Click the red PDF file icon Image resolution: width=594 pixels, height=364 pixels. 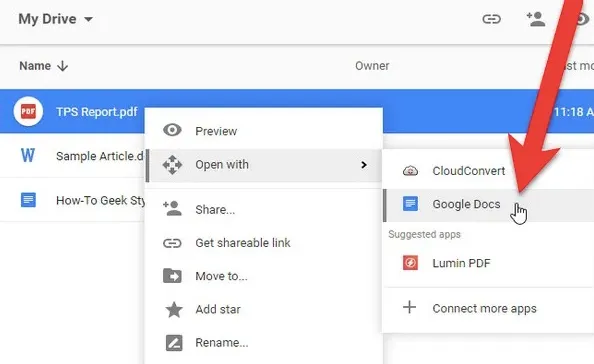click(x=28, y=111)
